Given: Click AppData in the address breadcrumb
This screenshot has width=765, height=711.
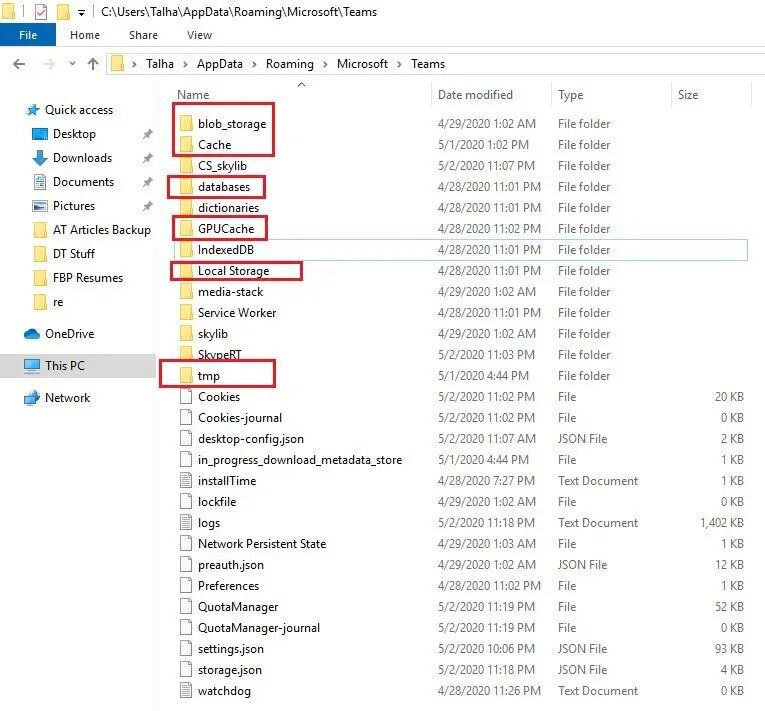Looking at the screenshot, I should 220,64.
